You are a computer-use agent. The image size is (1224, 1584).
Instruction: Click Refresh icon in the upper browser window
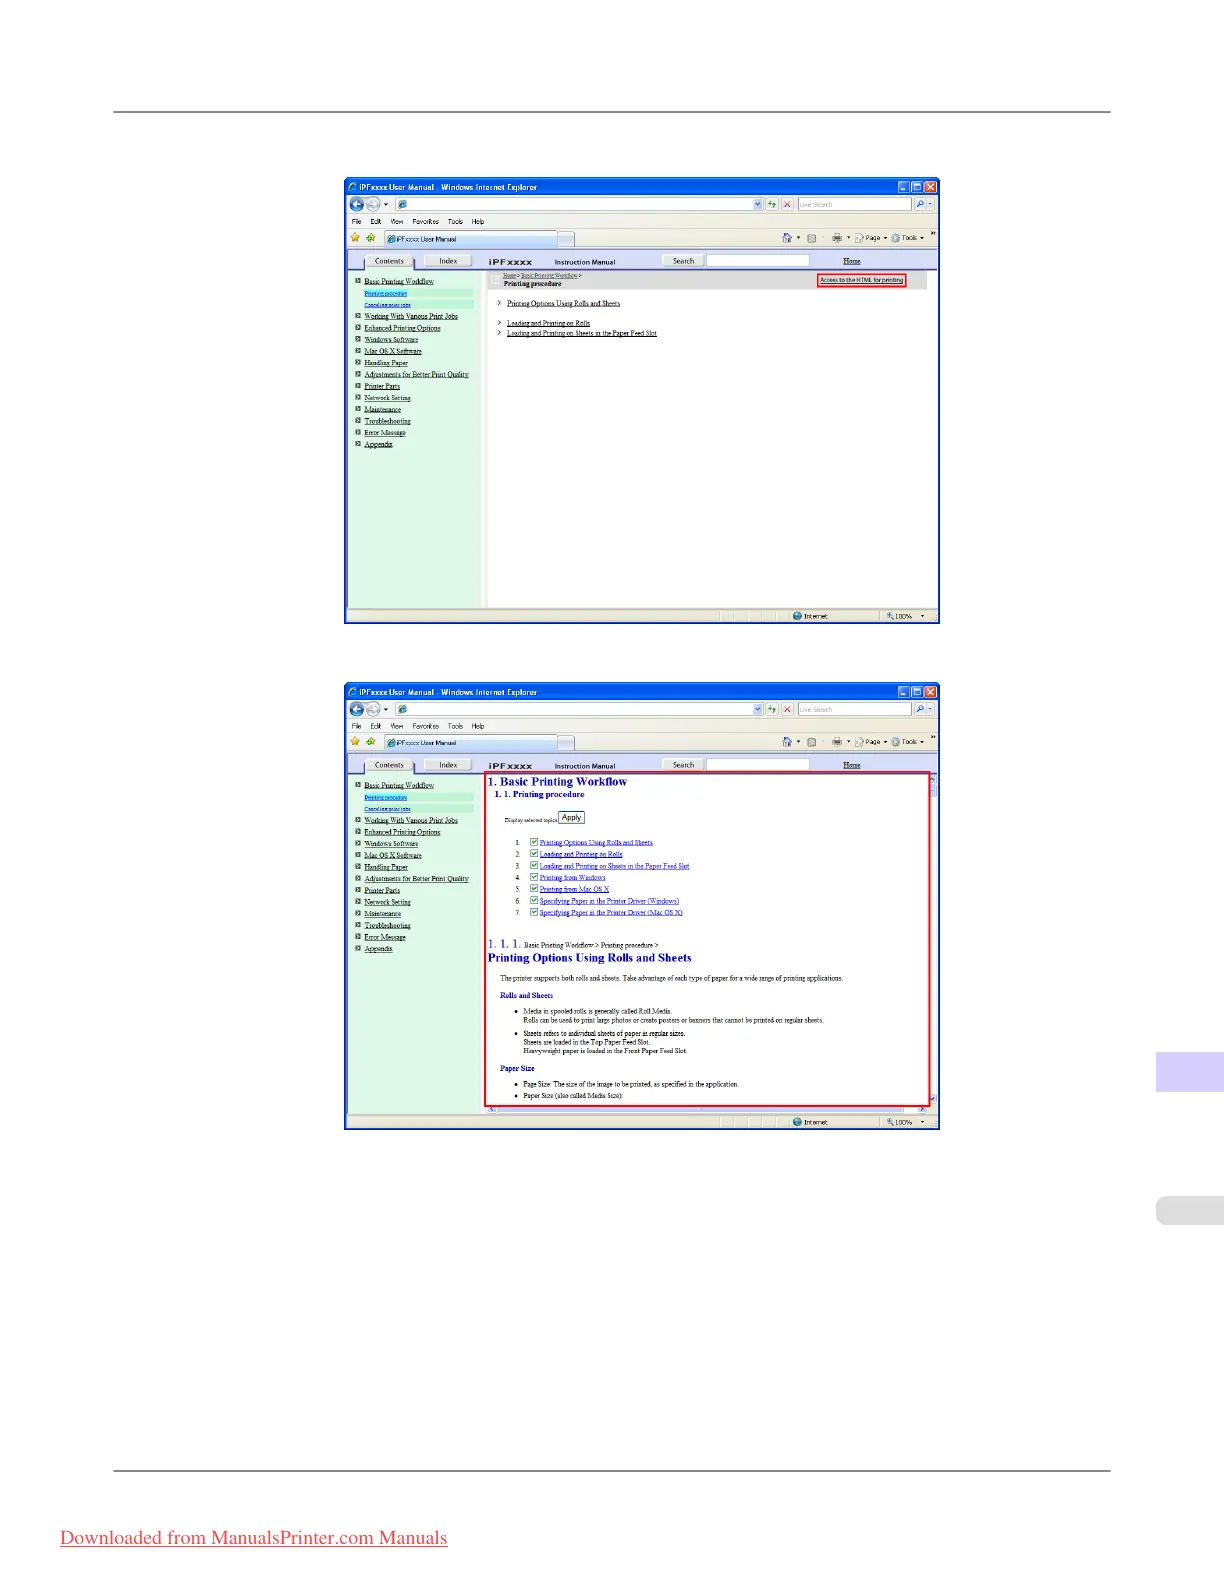click(x=772, y=204)
